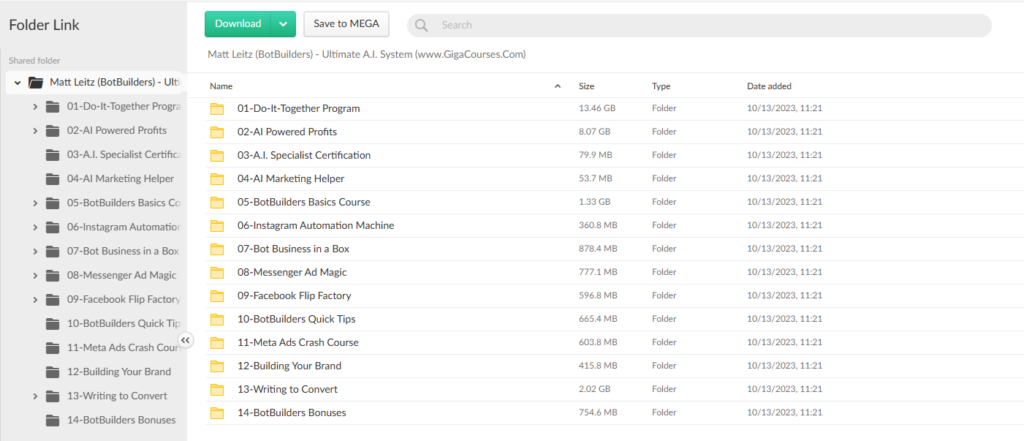Click the root shared folder icon in sidebar
The height and width of the screenshot is (441, 1024).
point(36,82)
